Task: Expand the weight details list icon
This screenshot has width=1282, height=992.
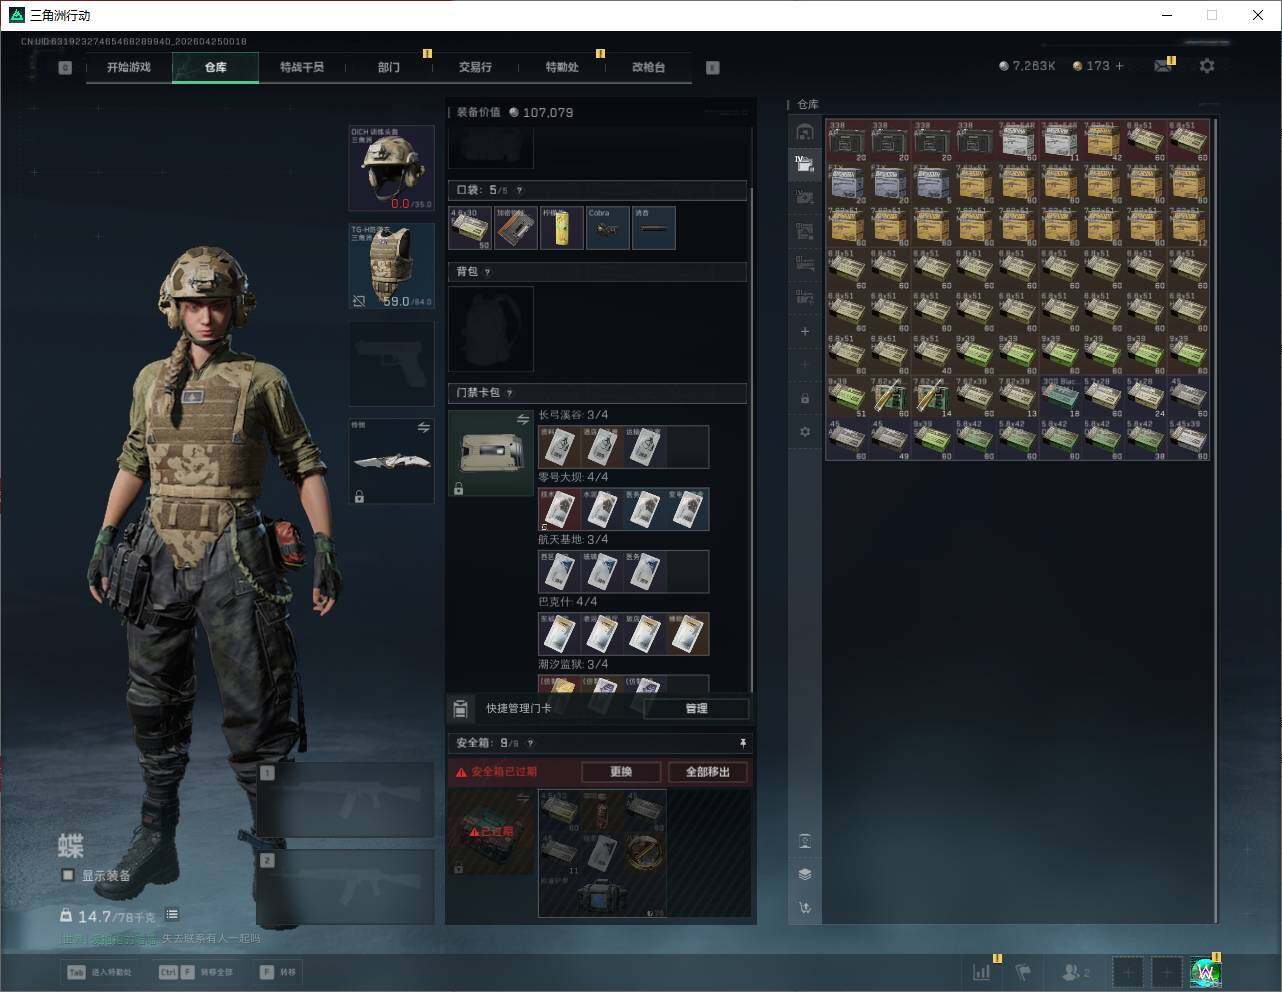Action: [x=172, y=915]
